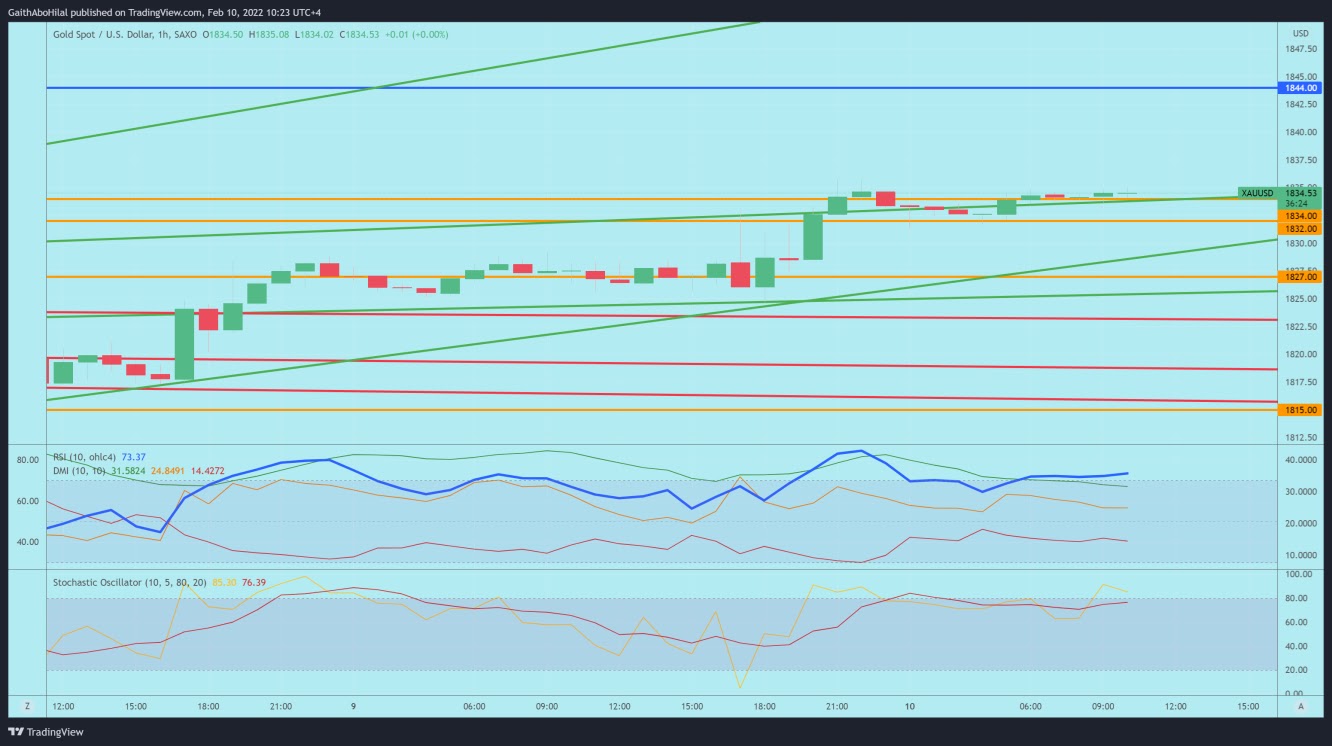
Task: Click the 1820.00 price axis label
Action: pyautogui.click(x=1299, y=354)
